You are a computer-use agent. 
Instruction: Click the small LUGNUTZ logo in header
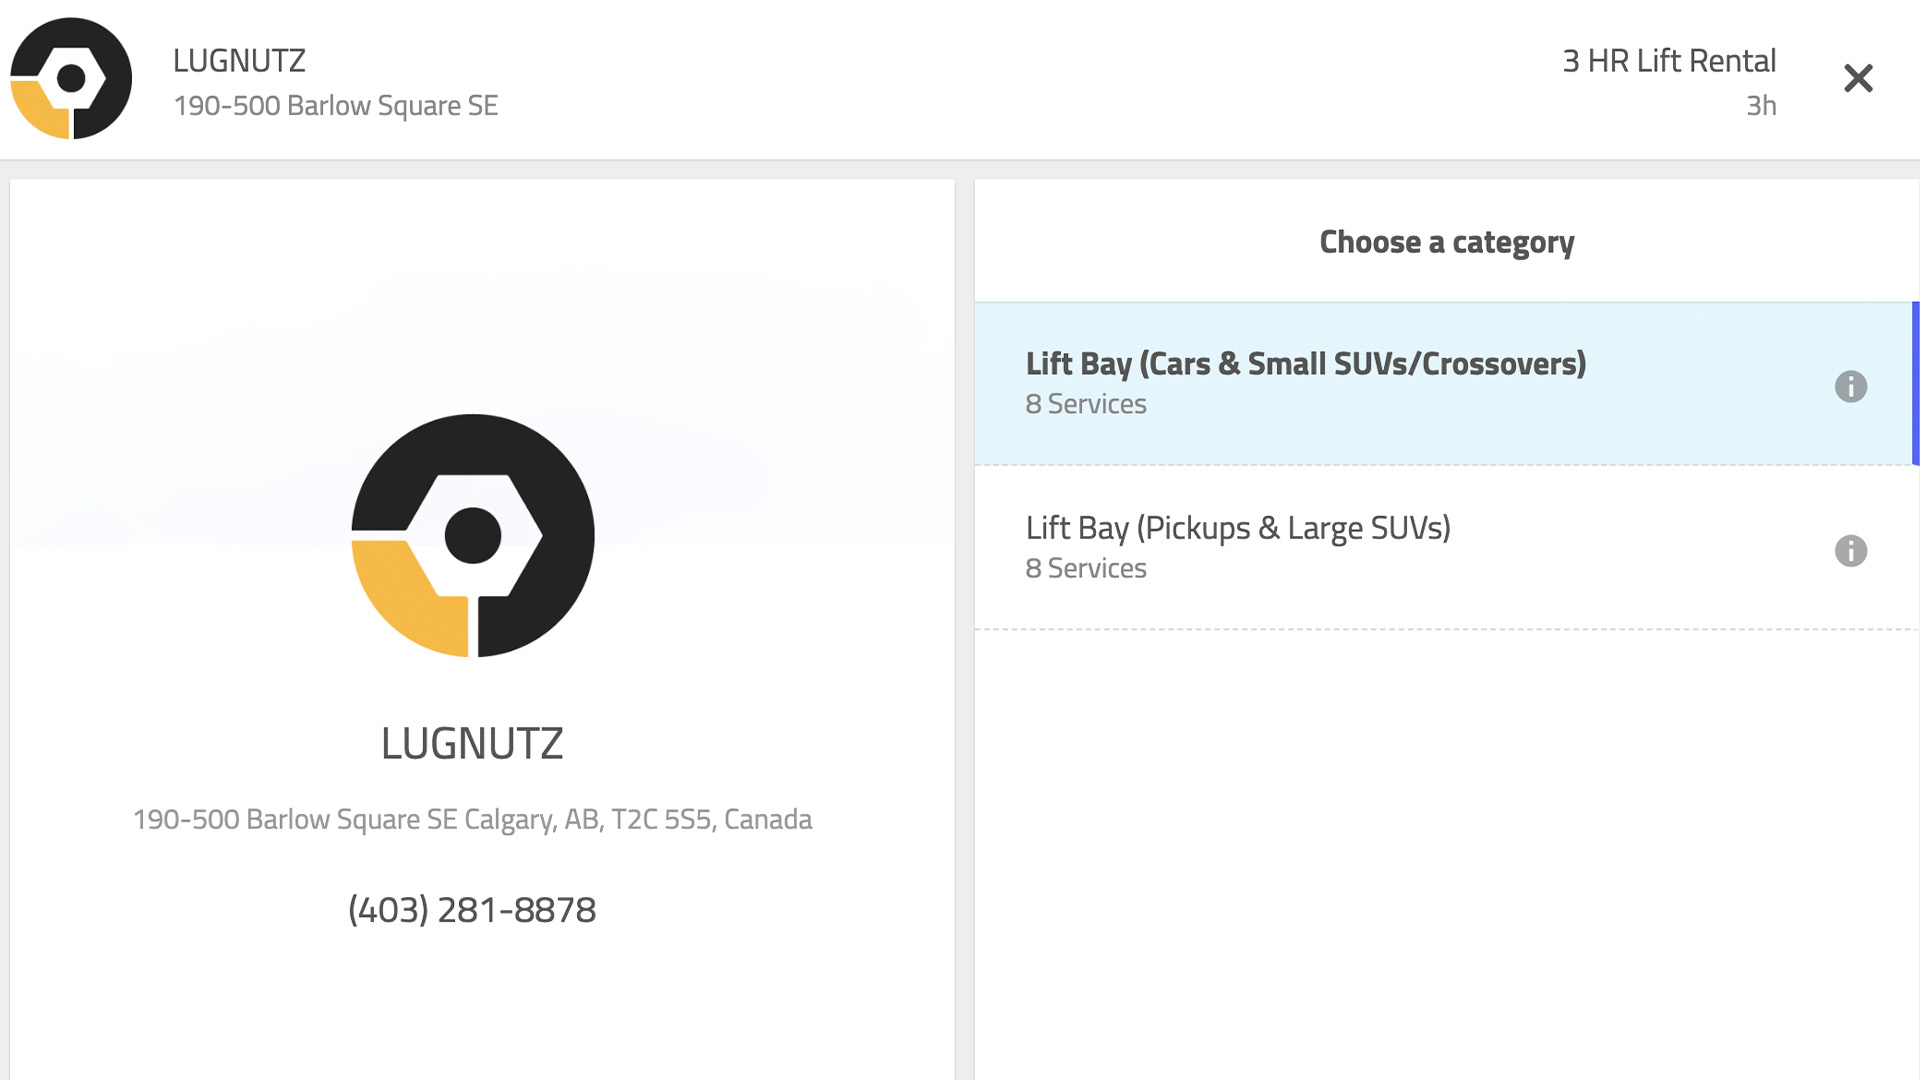(71, 78)
